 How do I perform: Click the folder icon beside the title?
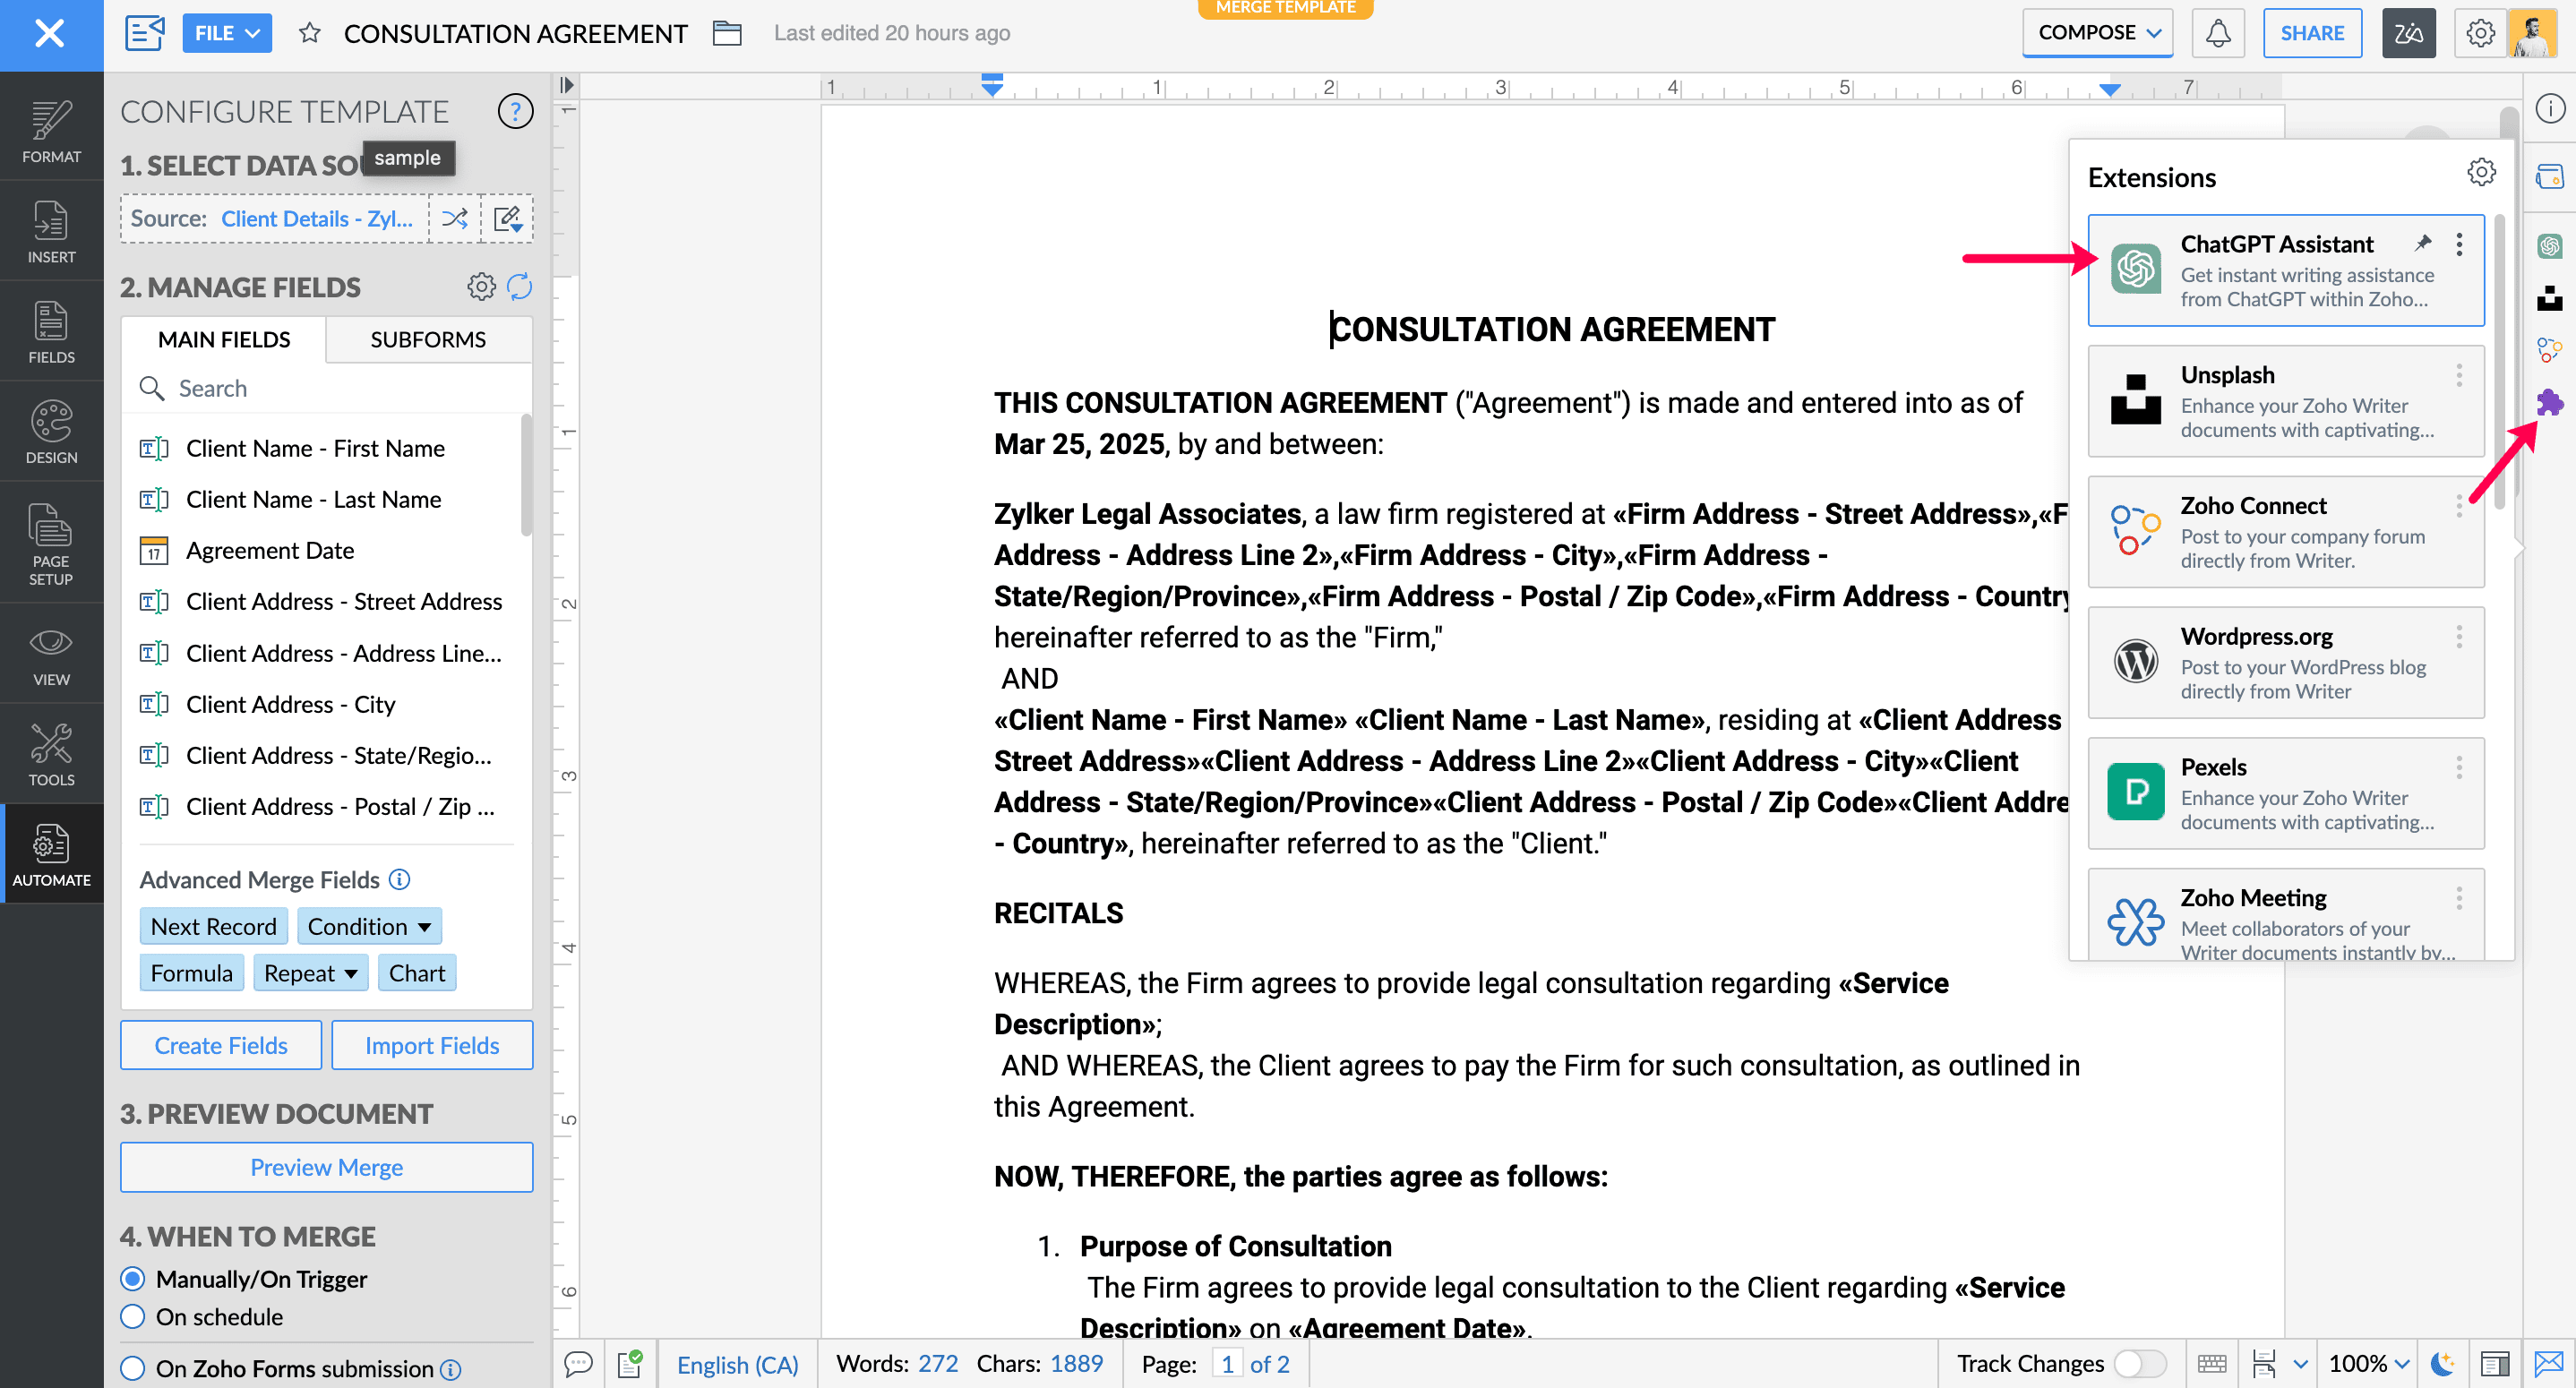727,33
